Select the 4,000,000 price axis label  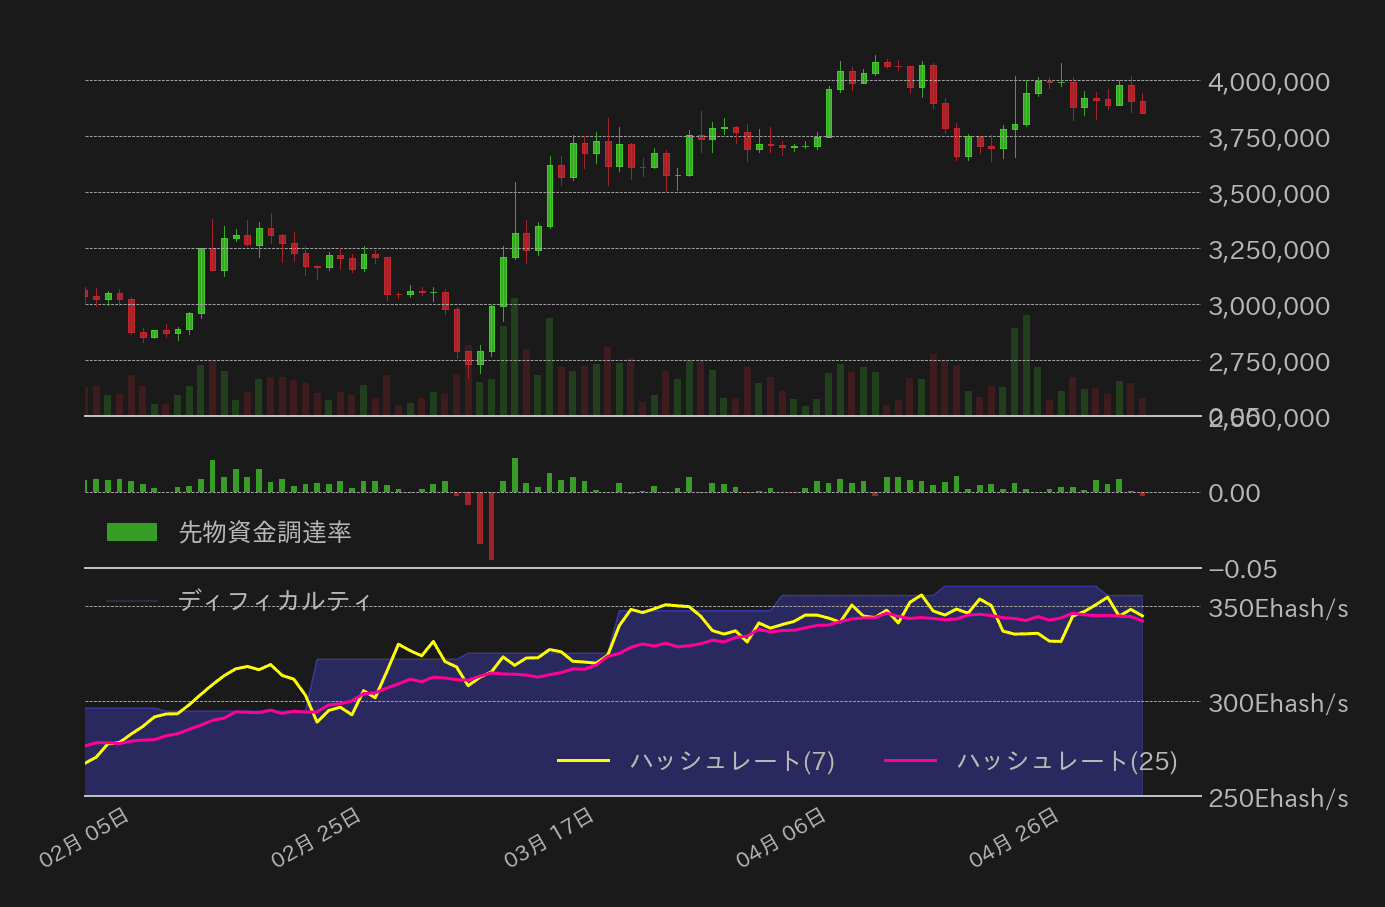click(x=1266, y=82)
